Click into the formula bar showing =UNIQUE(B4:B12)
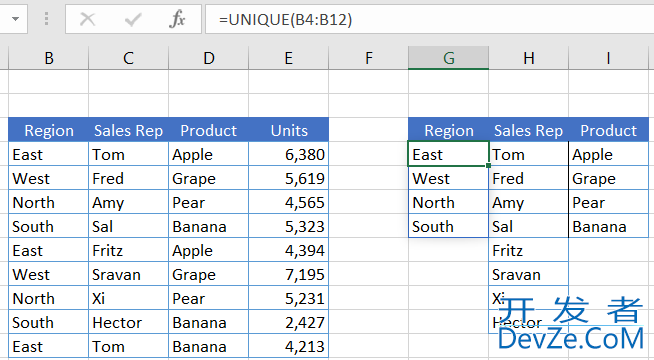 click(x=430, y=19)
